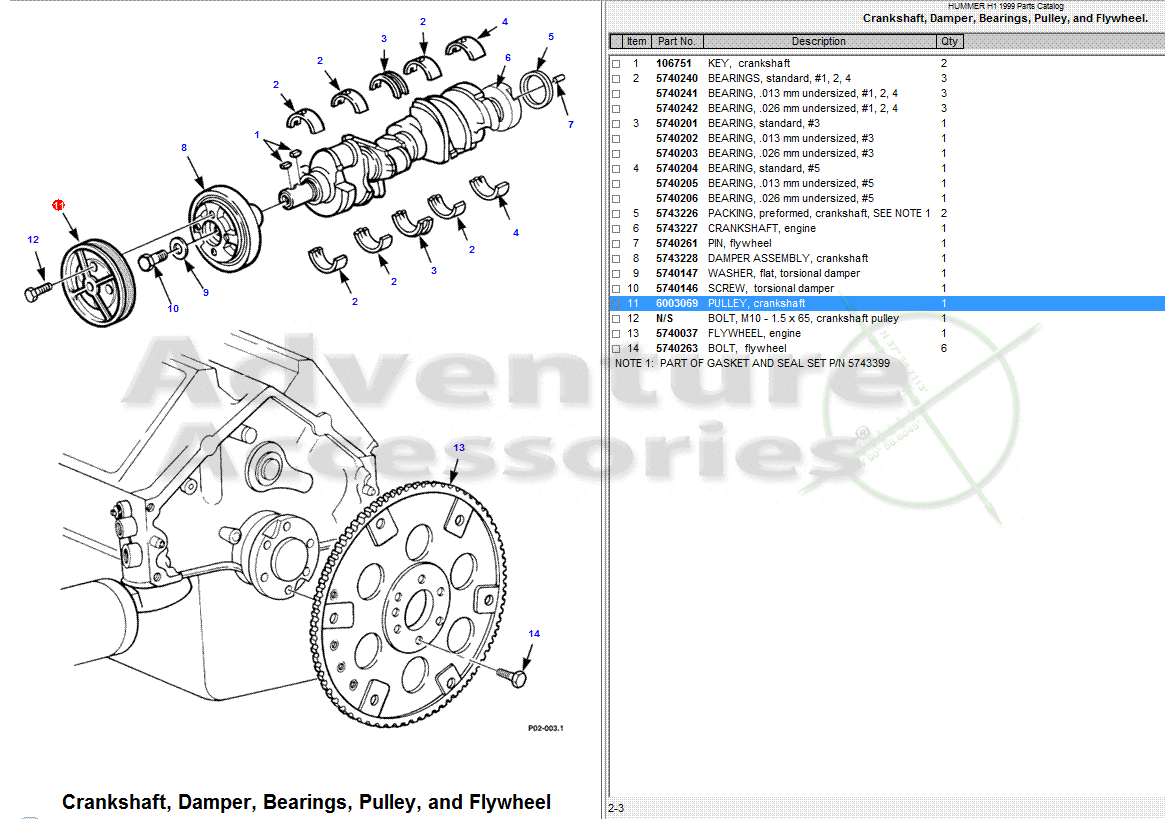Click callout number 11 in the diagram

(x=58, y=205)
